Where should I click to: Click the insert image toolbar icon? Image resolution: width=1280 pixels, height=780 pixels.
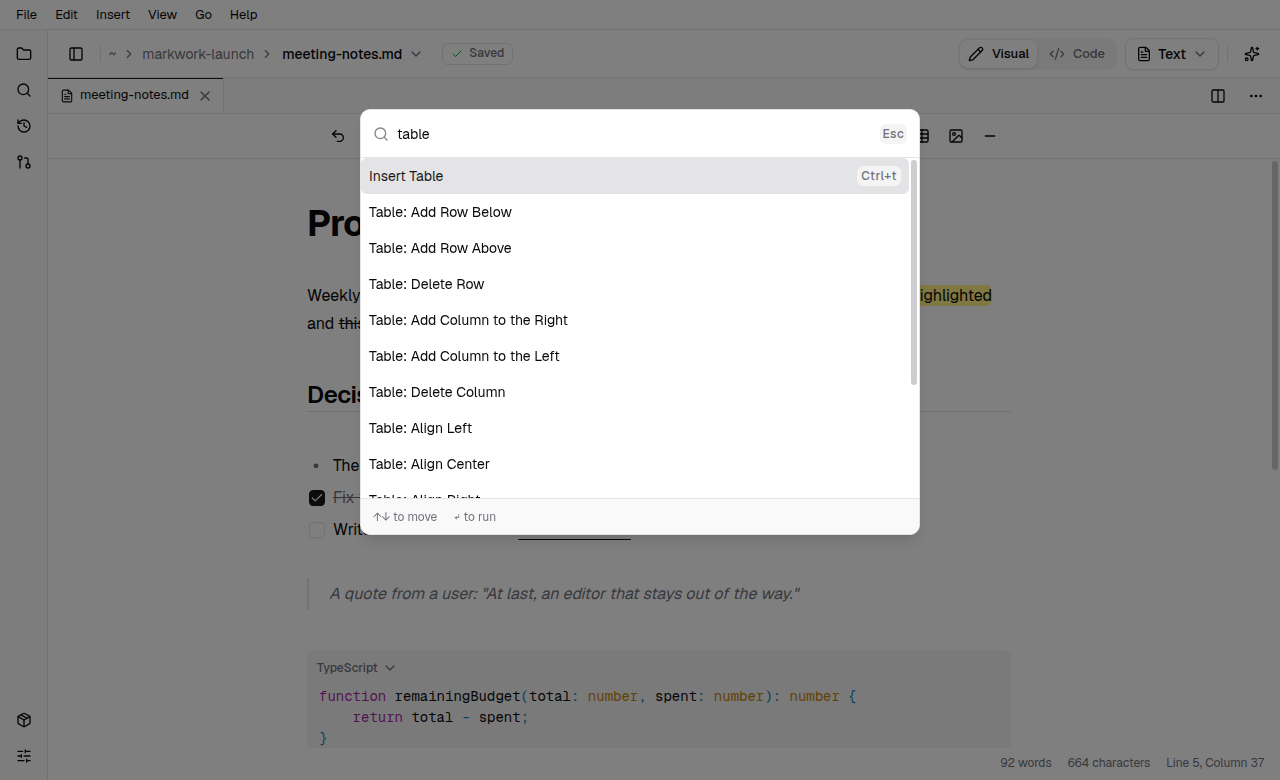(x=956, y=136)
